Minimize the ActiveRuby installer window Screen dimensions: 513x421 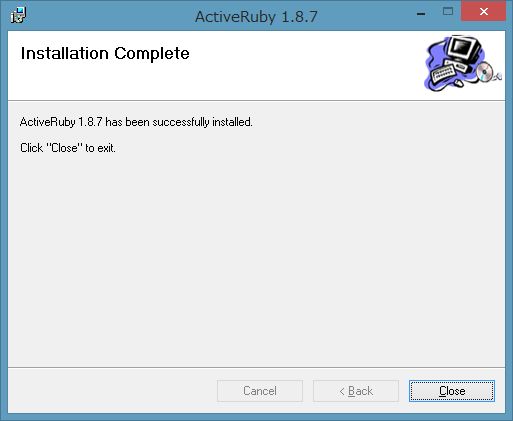pos(421,14)
